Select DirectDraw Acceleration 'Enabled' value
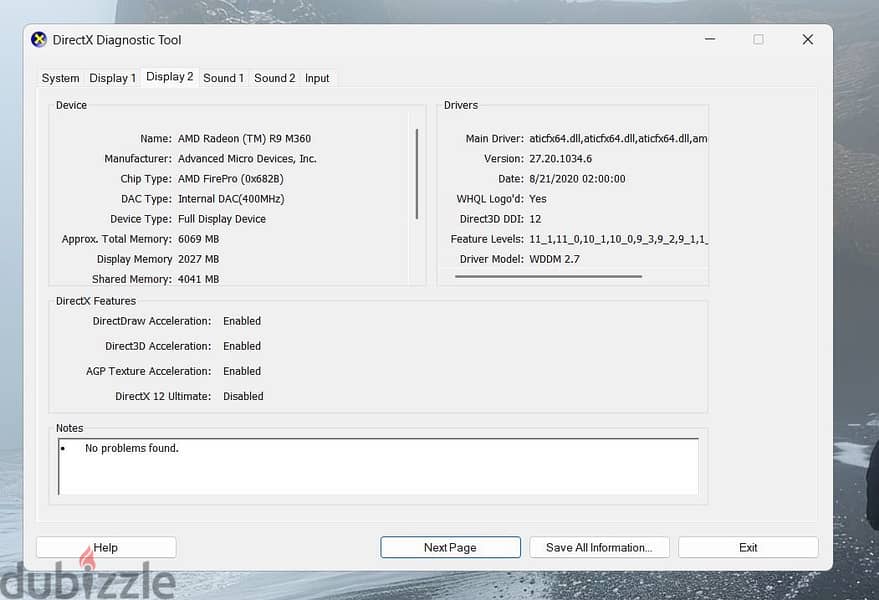879x600 pixels. [242, 321]
